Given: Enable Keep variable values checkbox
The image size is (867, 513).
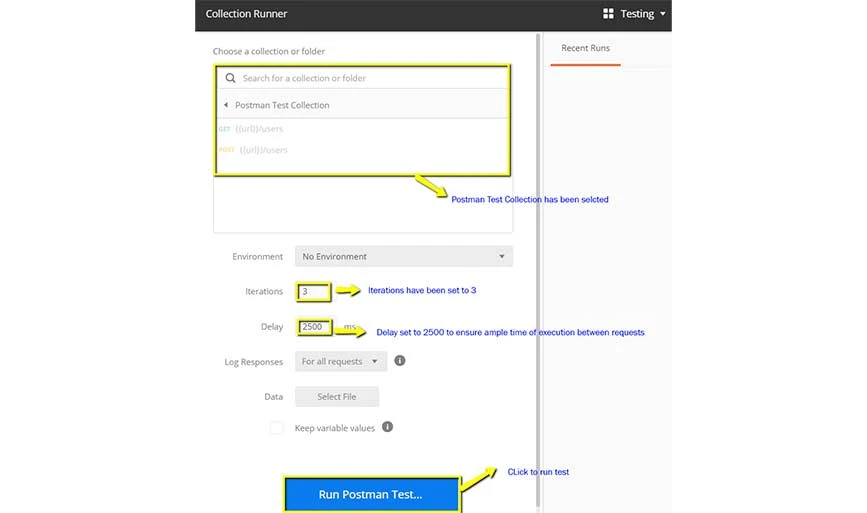Looking at the screenshot, I should point(277,428).
